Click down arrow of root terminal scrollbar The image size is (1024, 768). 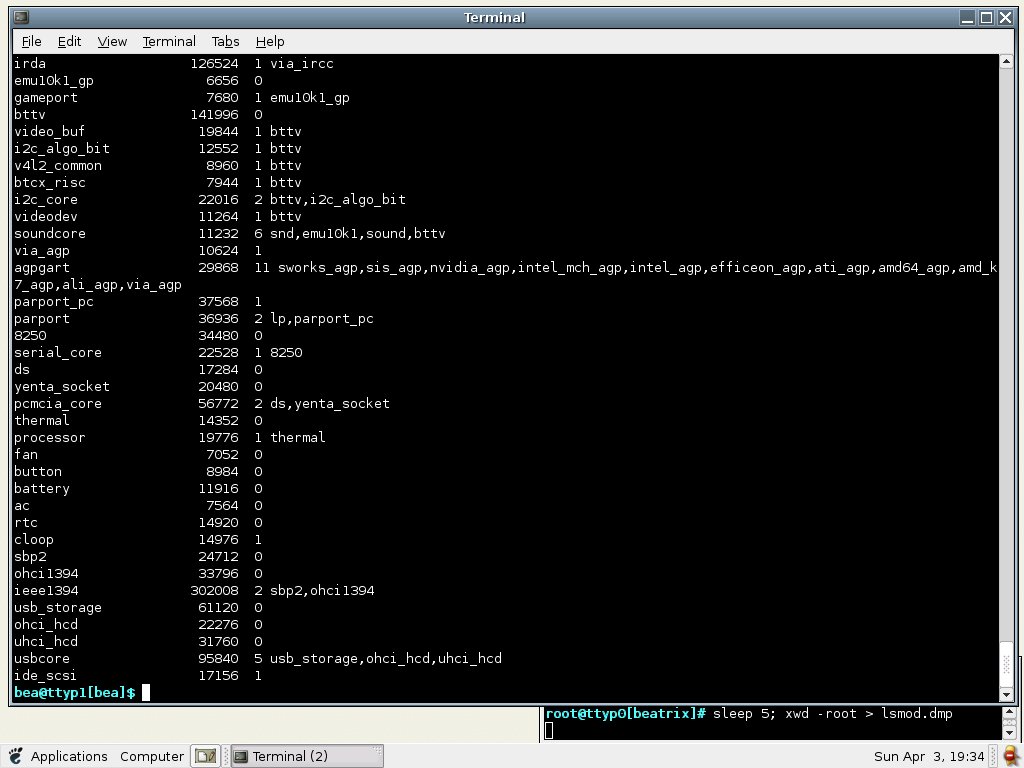[x=1009, y=733]
